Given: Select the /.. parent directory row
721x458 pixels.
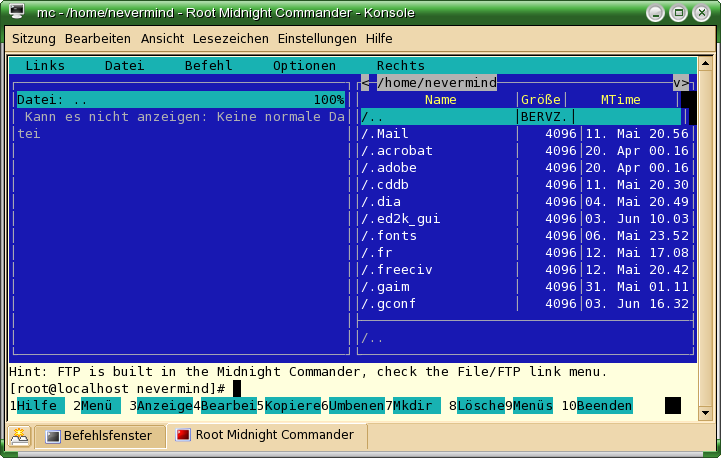Looking at the screenshot, I should click(x=521, y=117).
